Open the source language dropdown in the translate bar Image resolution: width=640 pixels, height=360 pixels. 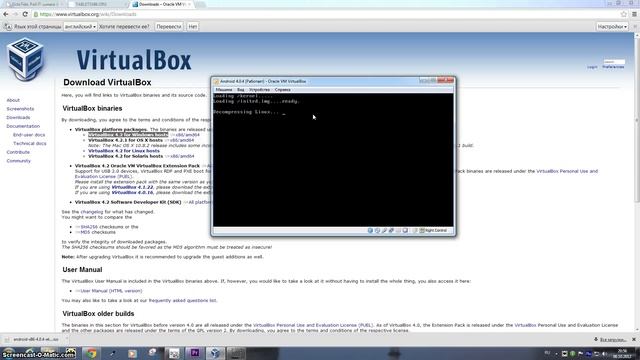tap(80, 27)
